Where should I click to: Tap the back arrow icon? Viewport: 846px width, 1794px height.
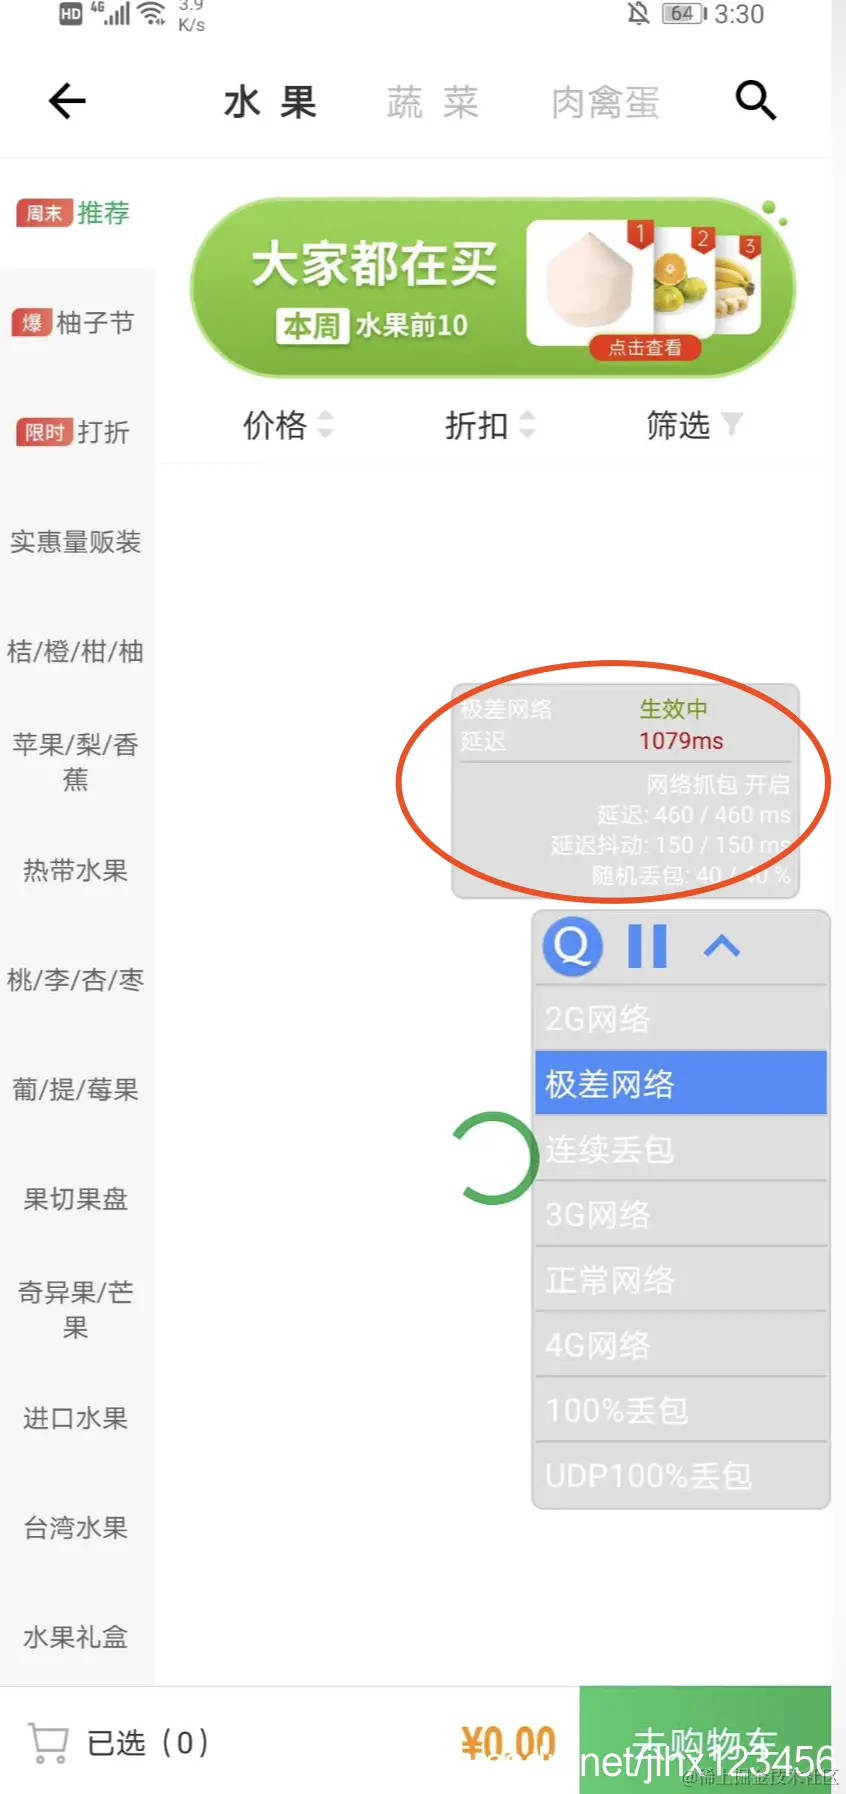click(67, 101)
